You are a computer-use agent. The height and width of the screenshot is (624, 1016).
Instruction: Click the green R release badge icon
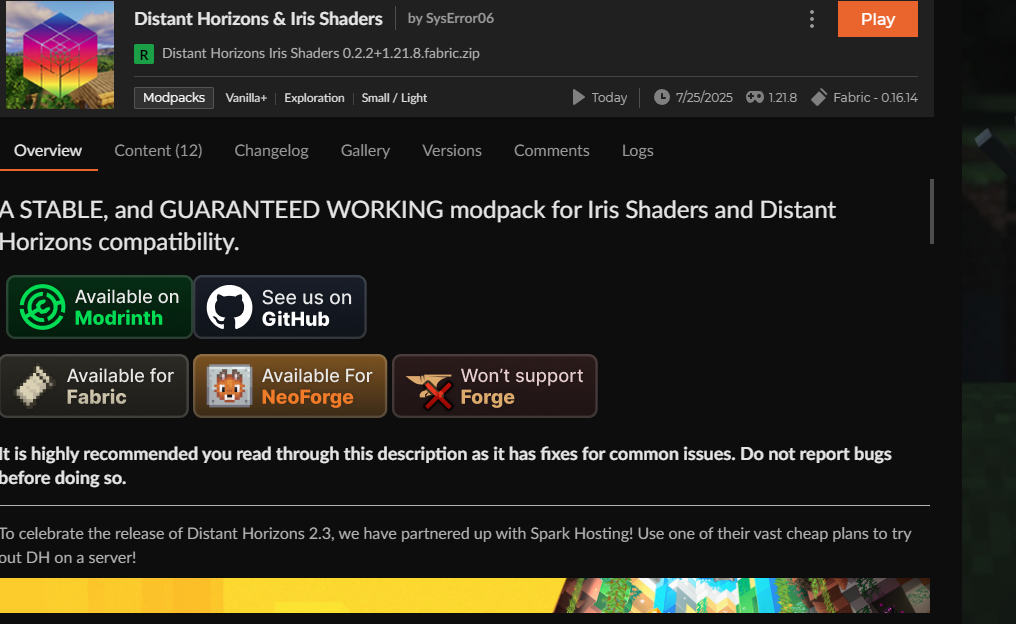pyautogui.click(x=144, y=54)
